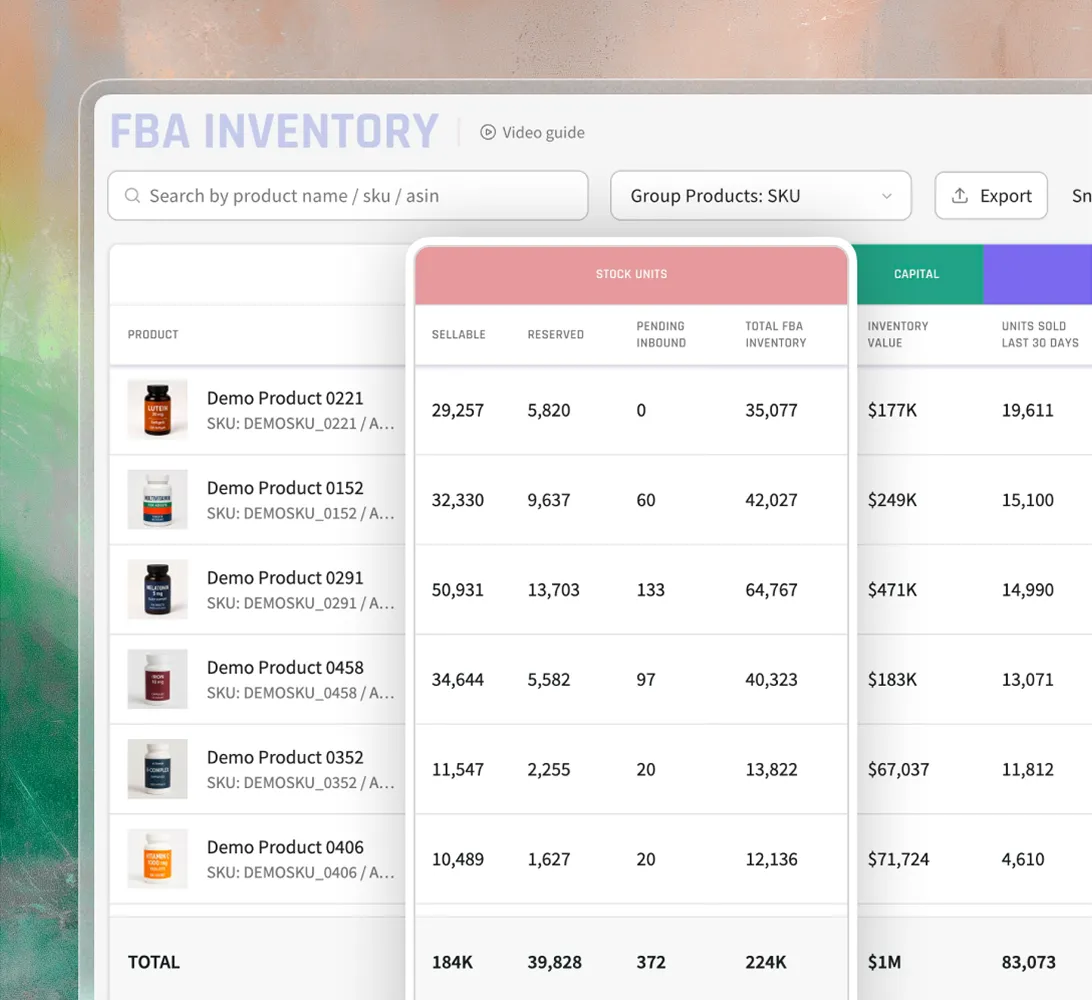Open Demo Product 0221 lutein bottle thumbnail
This screenshot has height=1000, width=1092.
tap(157, 409)
